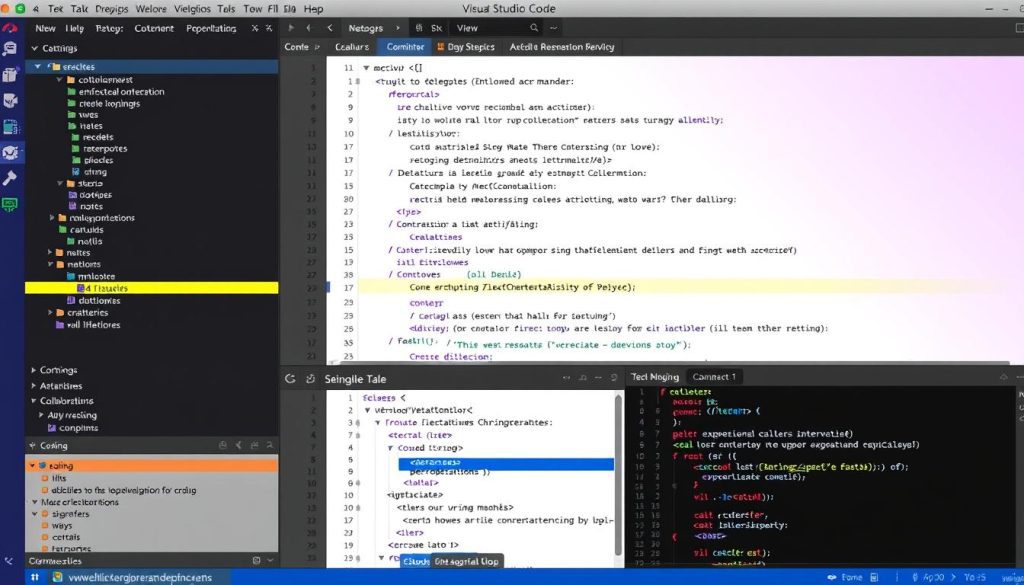The width and height of the screenshot is (1024, 585).
Task: Expand the cratteries folder arrow
Action: tap(50, 313)
